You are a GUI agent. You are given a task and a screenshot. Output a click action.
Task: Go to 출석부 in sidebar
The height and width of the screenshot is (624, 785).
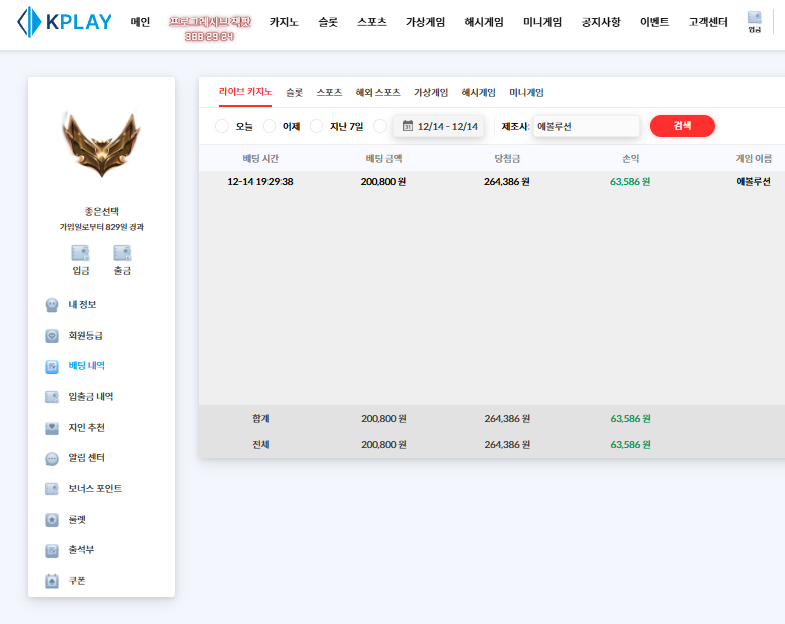click(81, 550)
